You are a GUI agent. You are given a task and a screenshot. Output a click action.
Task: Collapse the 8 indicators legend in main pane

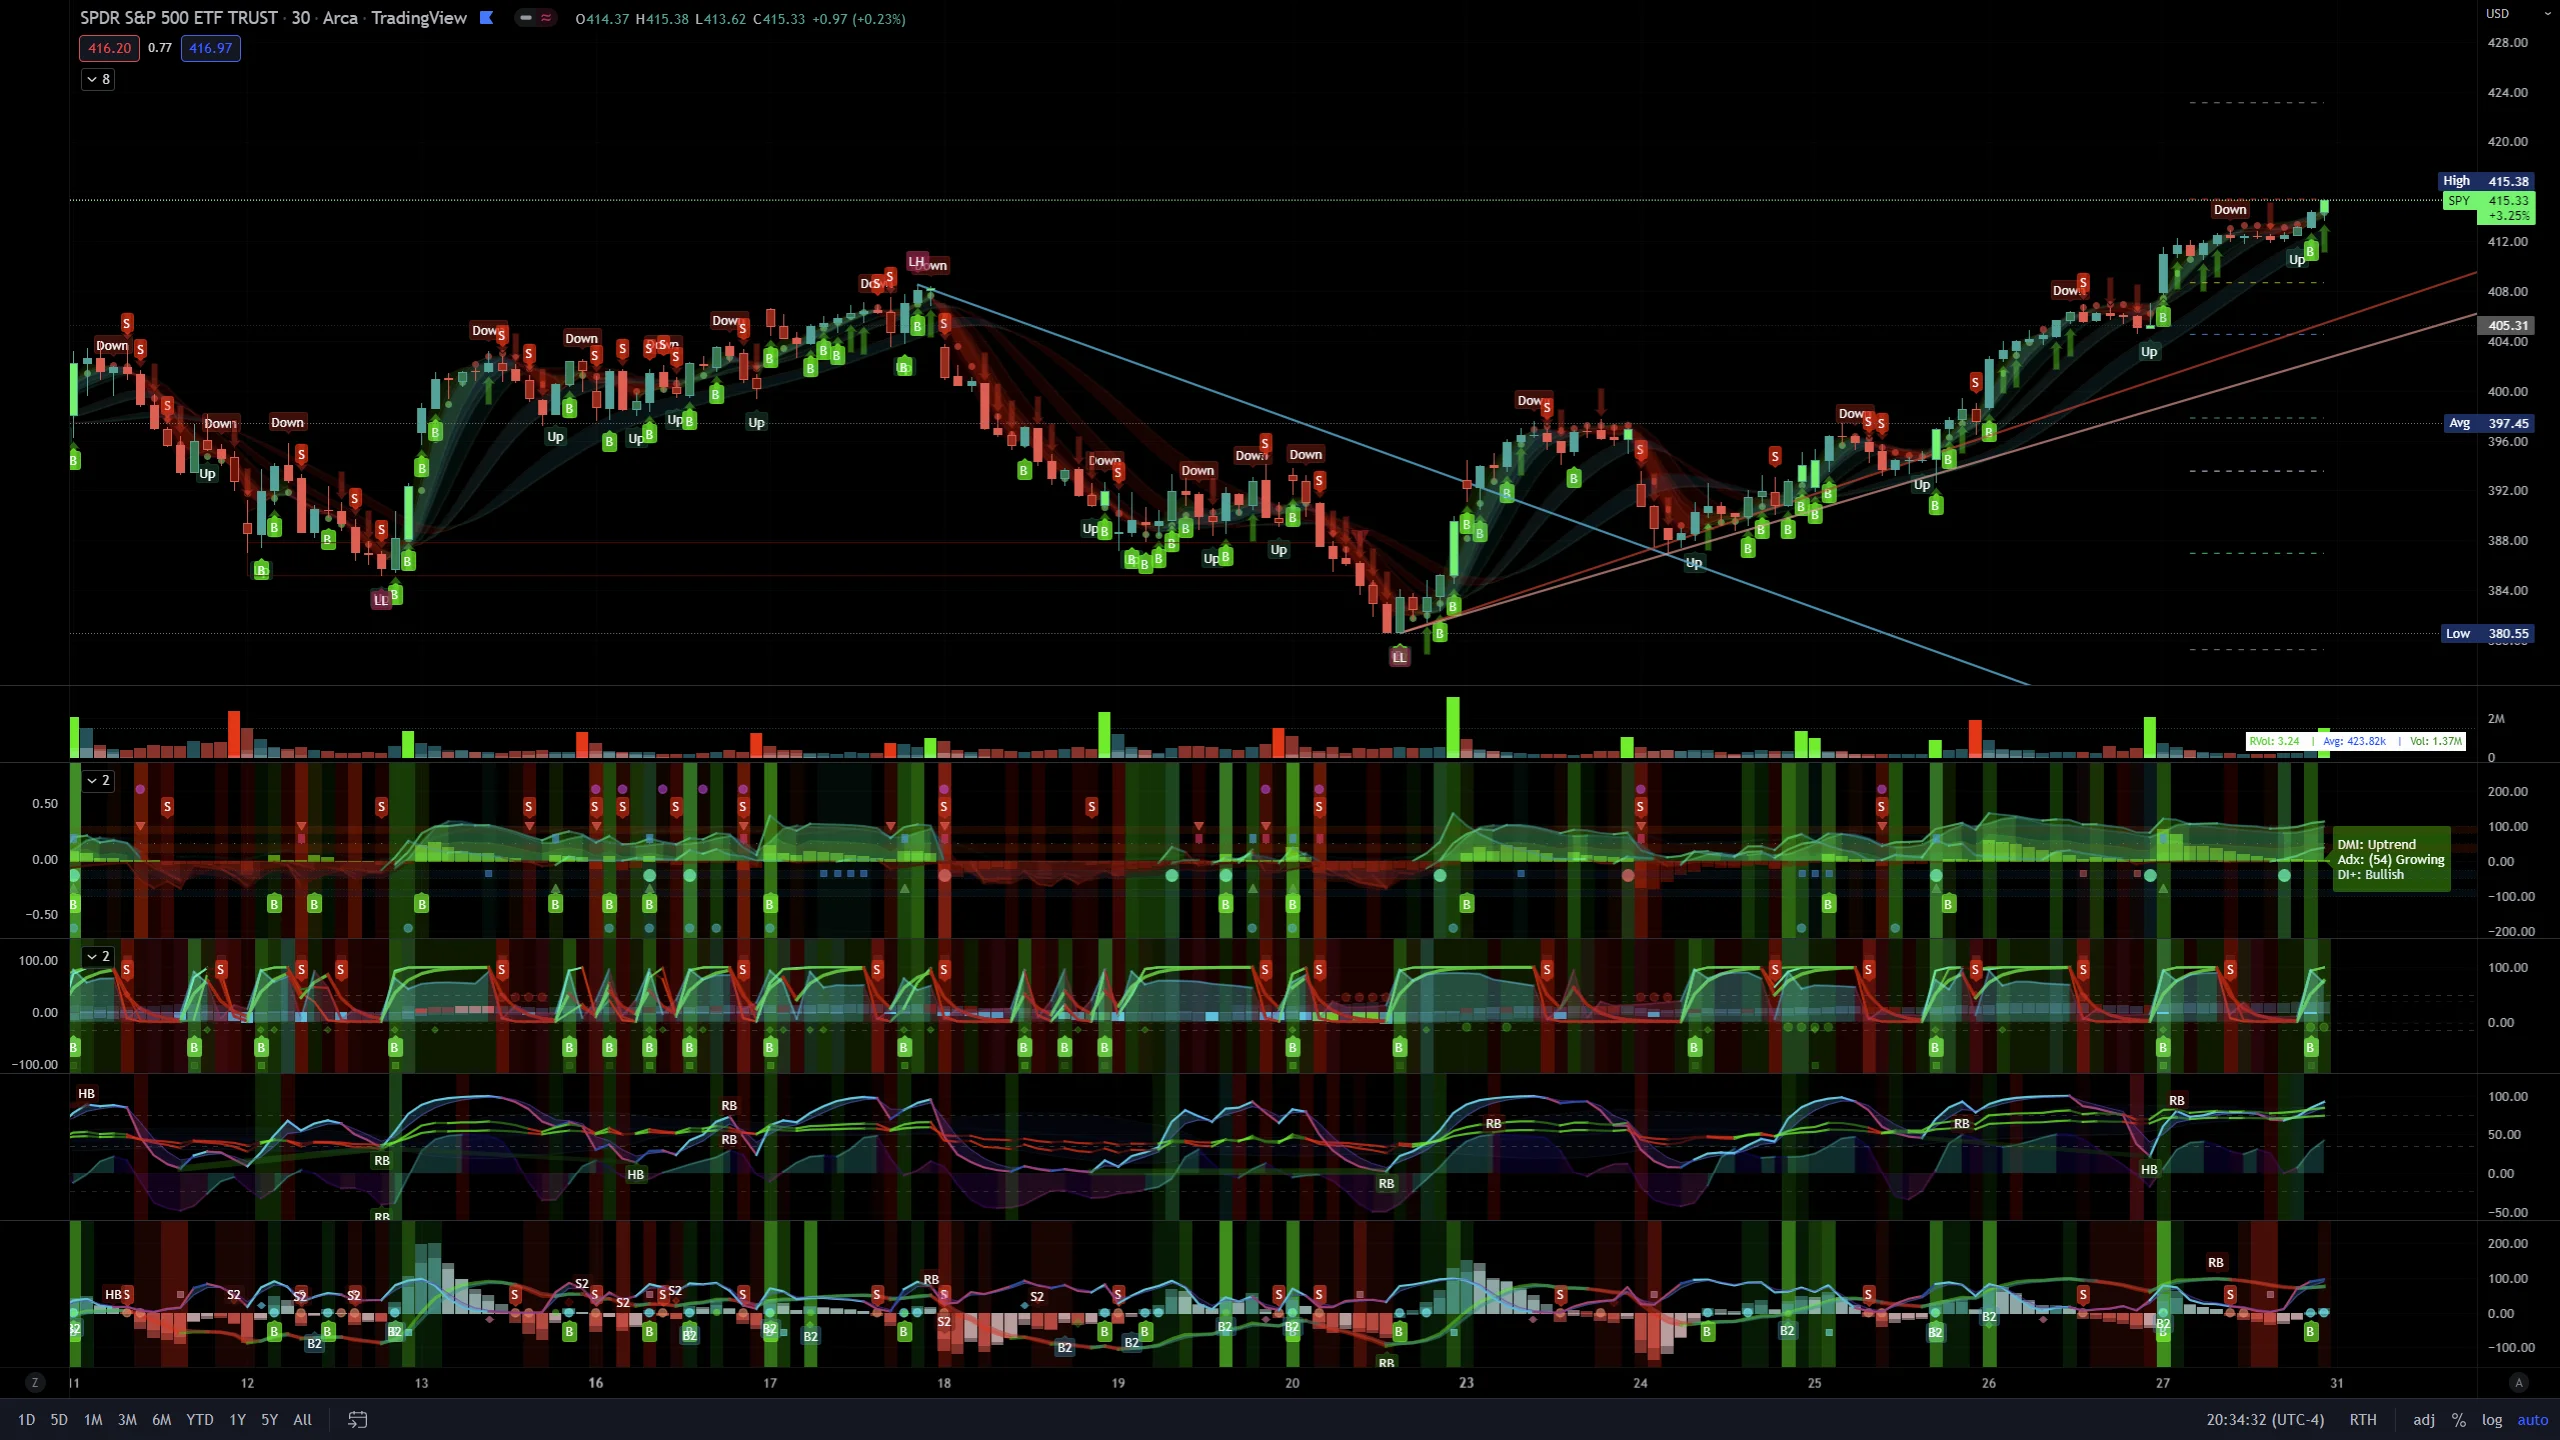point(98,79)
